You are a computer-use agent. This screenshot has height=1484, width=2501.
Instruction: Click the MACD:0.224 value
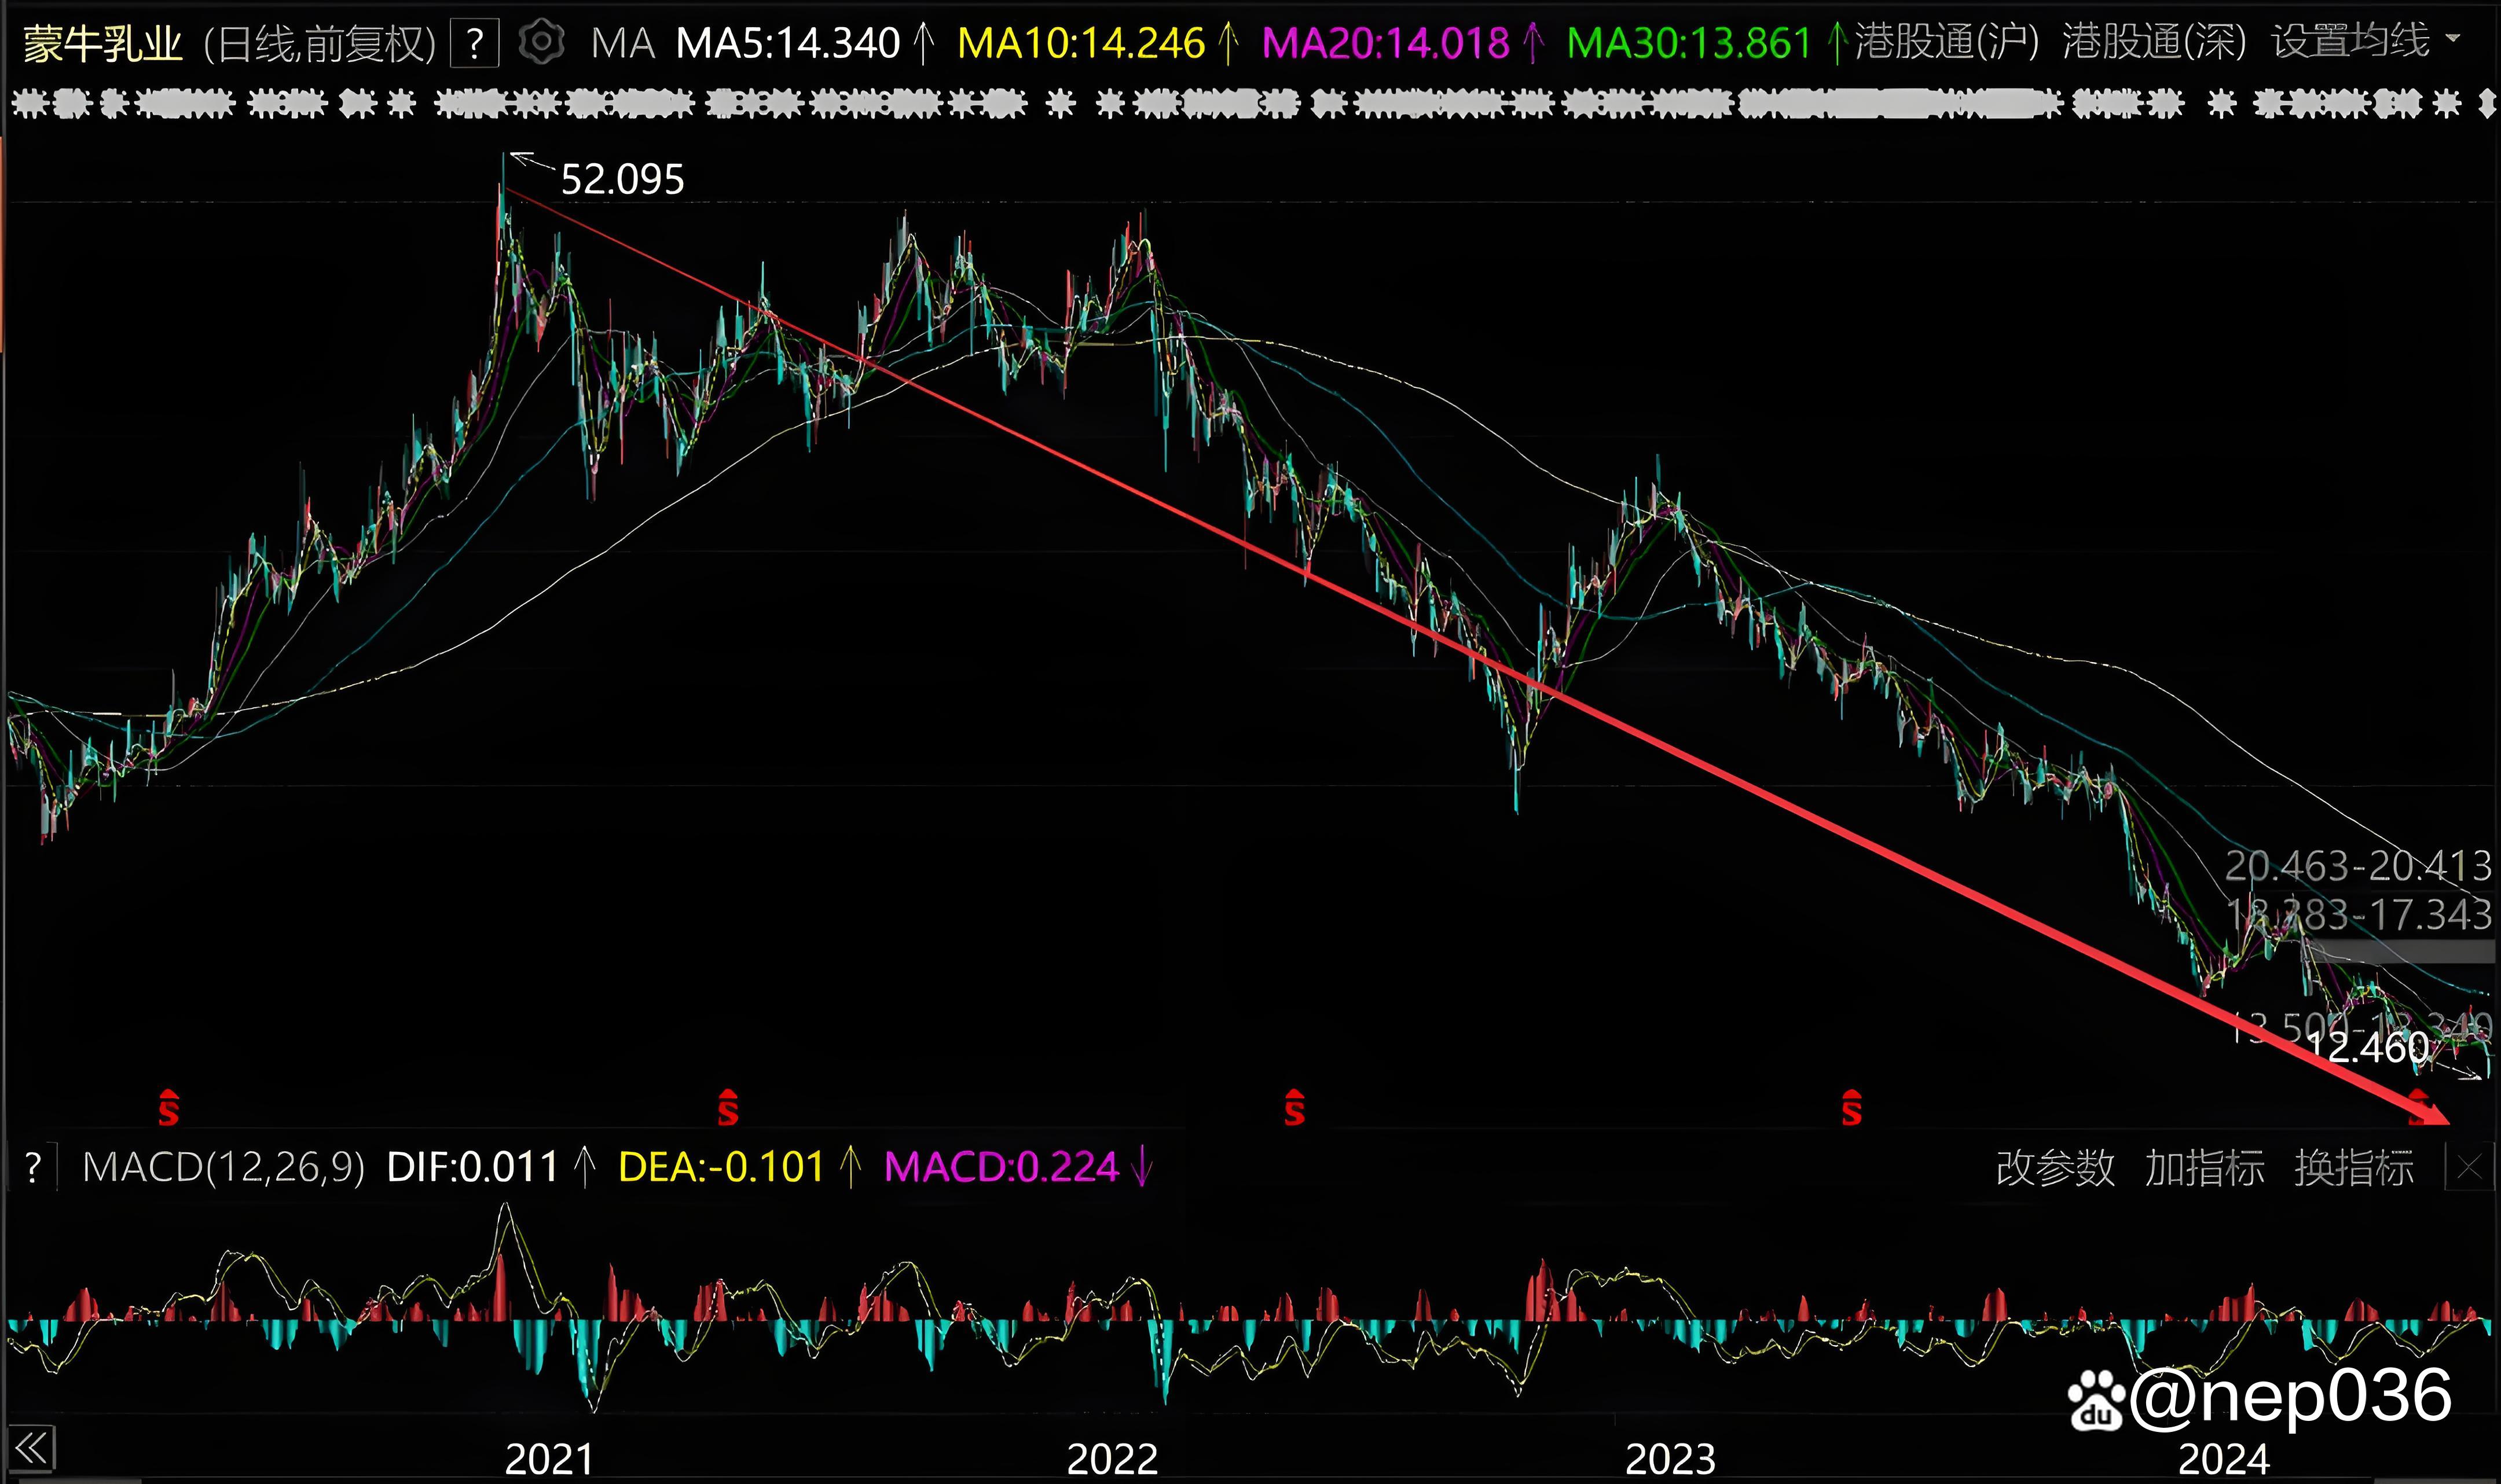point(1001,1168)
